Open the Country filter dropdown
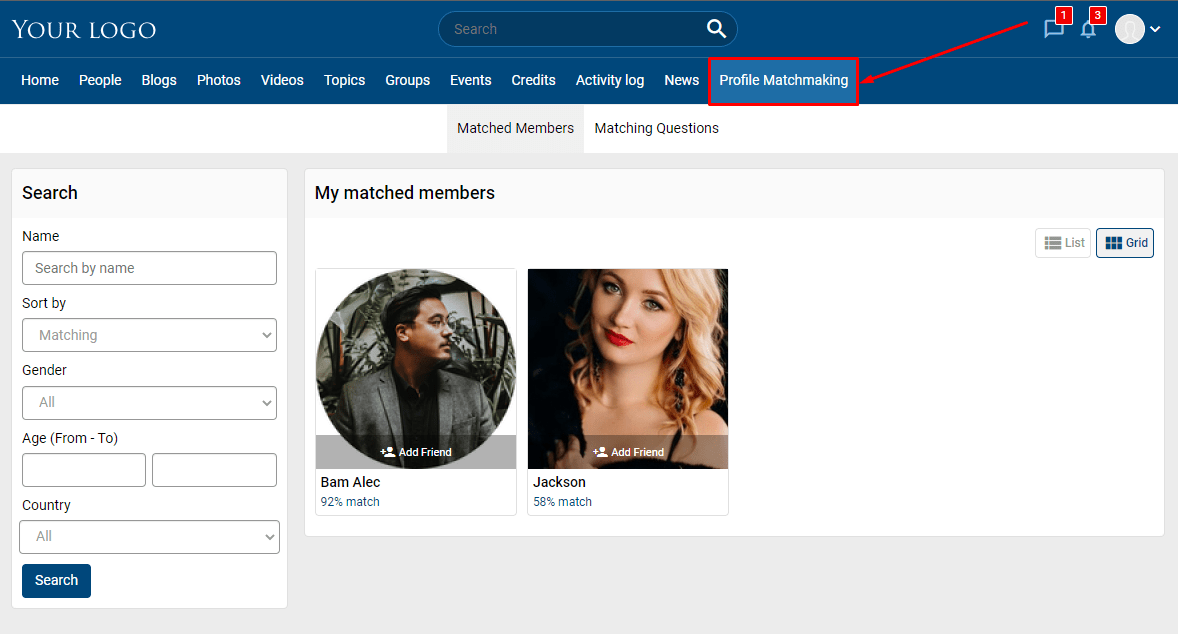Viewport: 1178px width, 634px height. [x=149, y=537]
